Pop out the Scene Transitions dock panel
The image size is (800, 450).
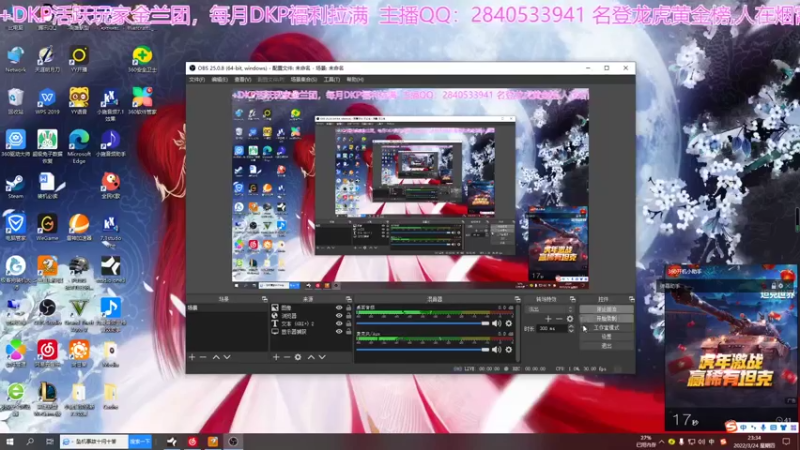pos(572,299)
